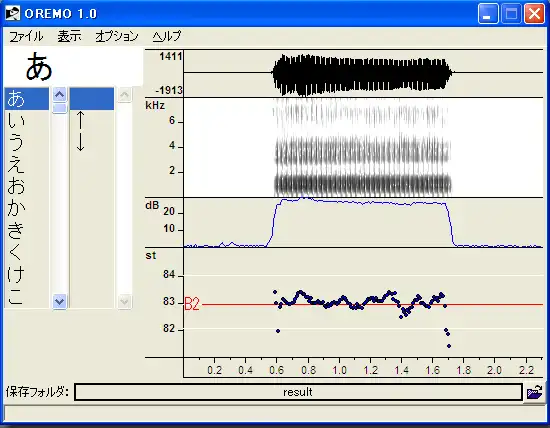Select い in the kana list
The height and width of the screenshot is (428, 550).
[x=27, y=120]
